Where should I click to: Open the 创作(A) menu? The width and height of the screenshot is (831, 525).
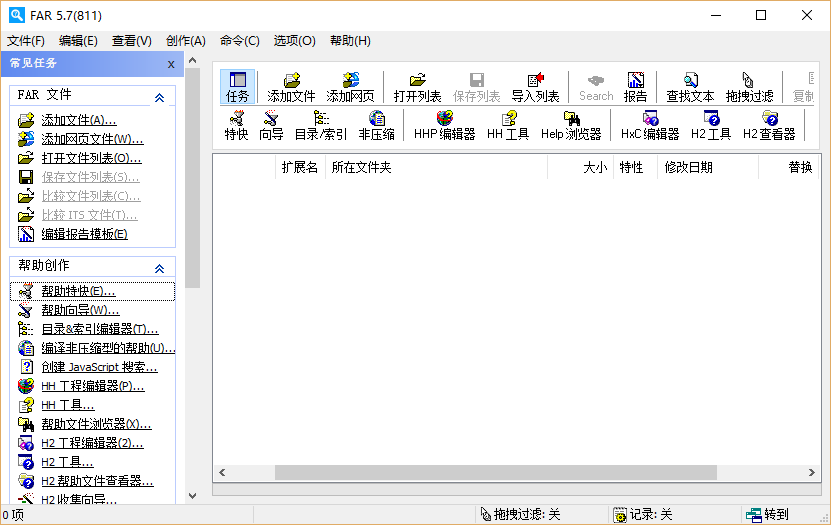pyautogui.click(x=185, y=41)
